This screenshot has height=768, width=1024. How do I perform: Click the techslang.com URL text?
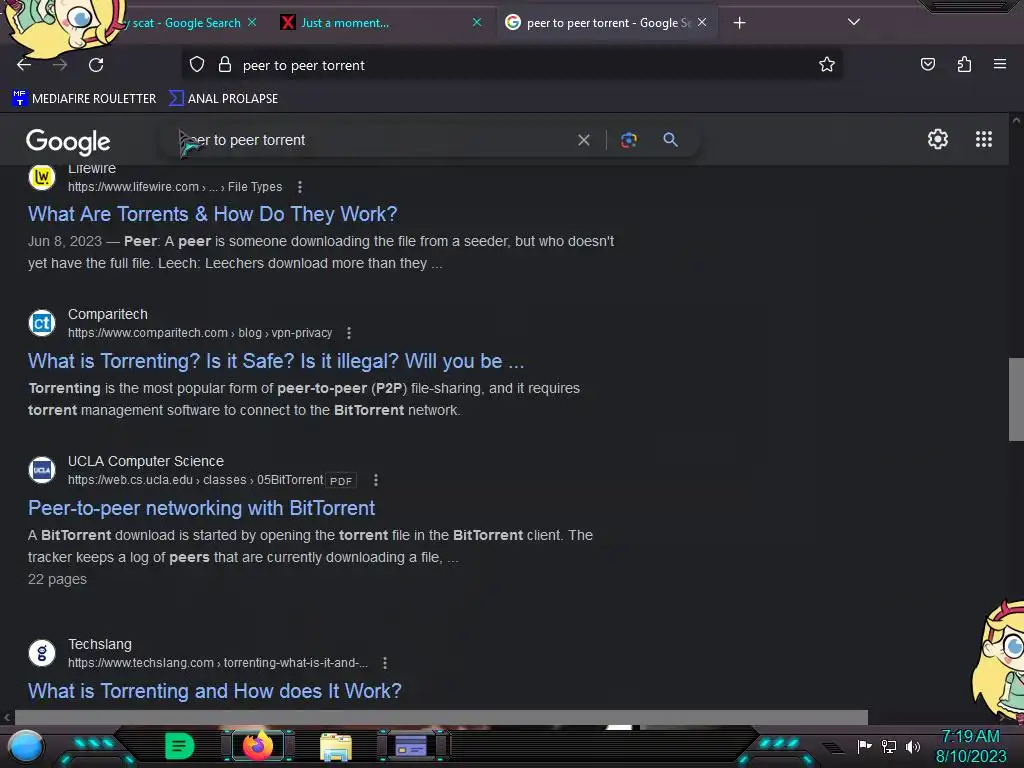(217, 663)
